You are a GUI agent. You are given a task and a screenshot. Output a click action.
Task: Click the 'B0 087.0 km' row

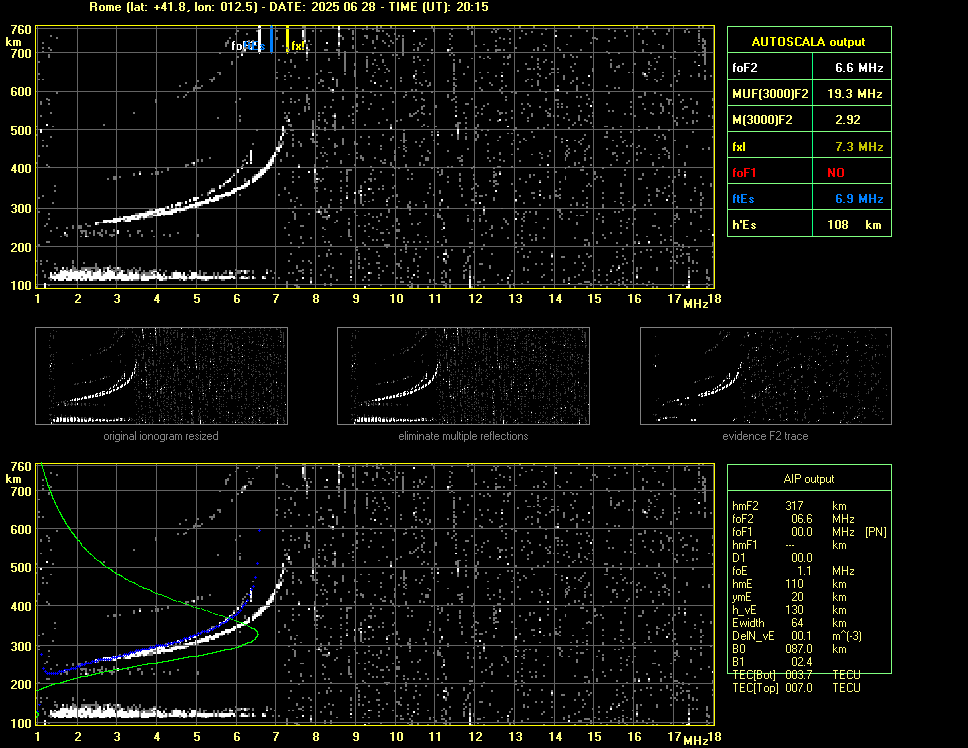click(x=790, y=649)
